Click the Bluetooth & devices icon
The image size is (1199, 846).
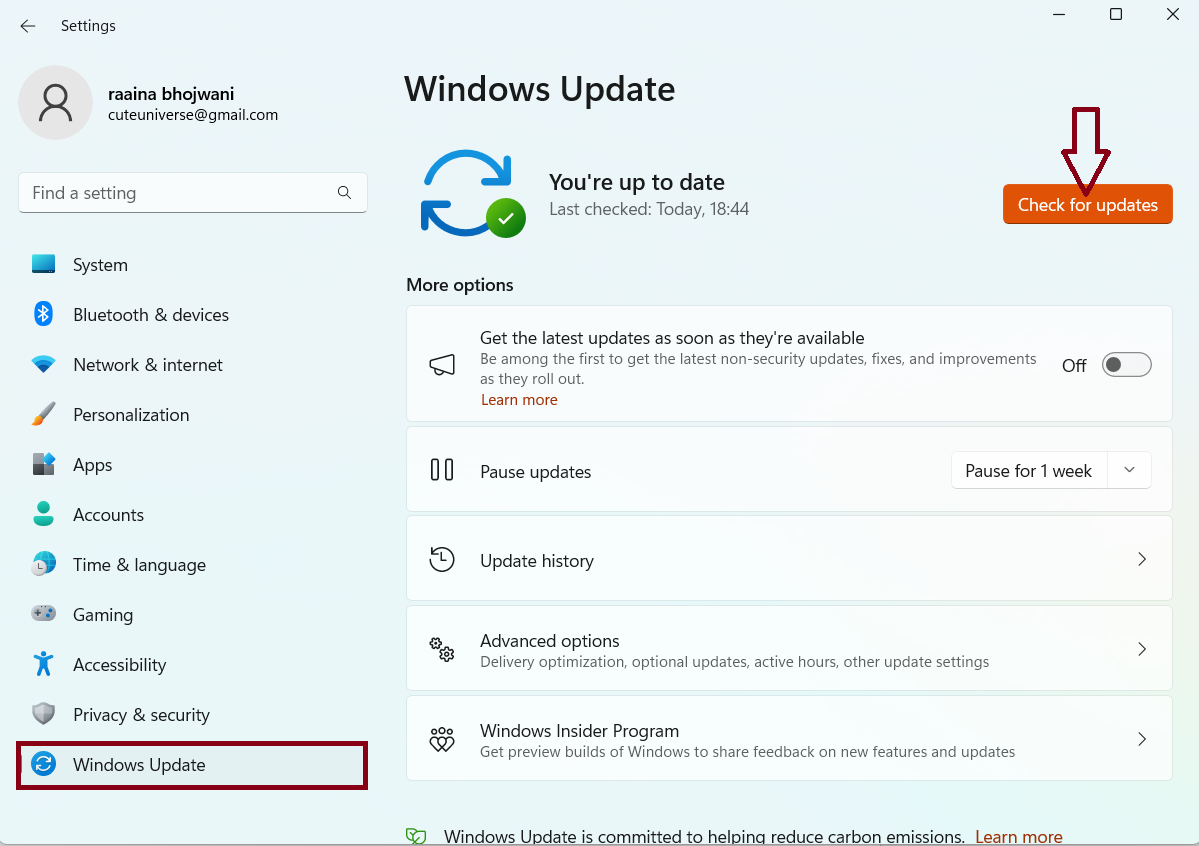(43, 314)
